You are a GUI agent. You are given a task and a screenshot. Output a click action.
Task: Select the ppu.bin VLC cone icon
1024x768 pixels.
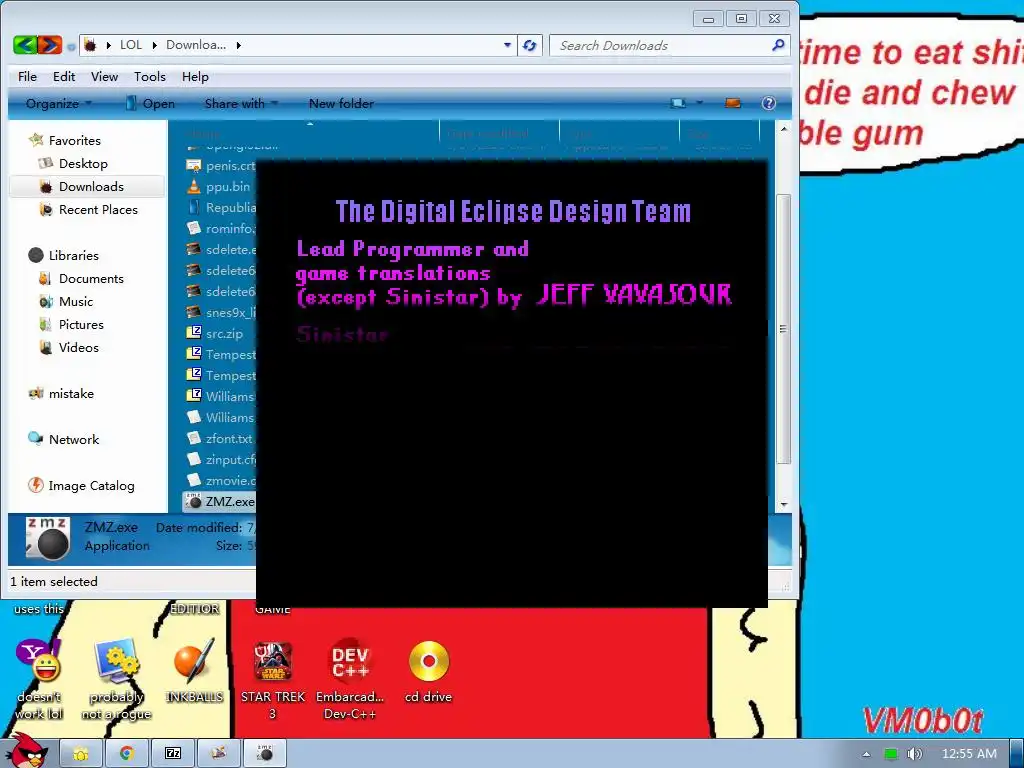point(193,187)
